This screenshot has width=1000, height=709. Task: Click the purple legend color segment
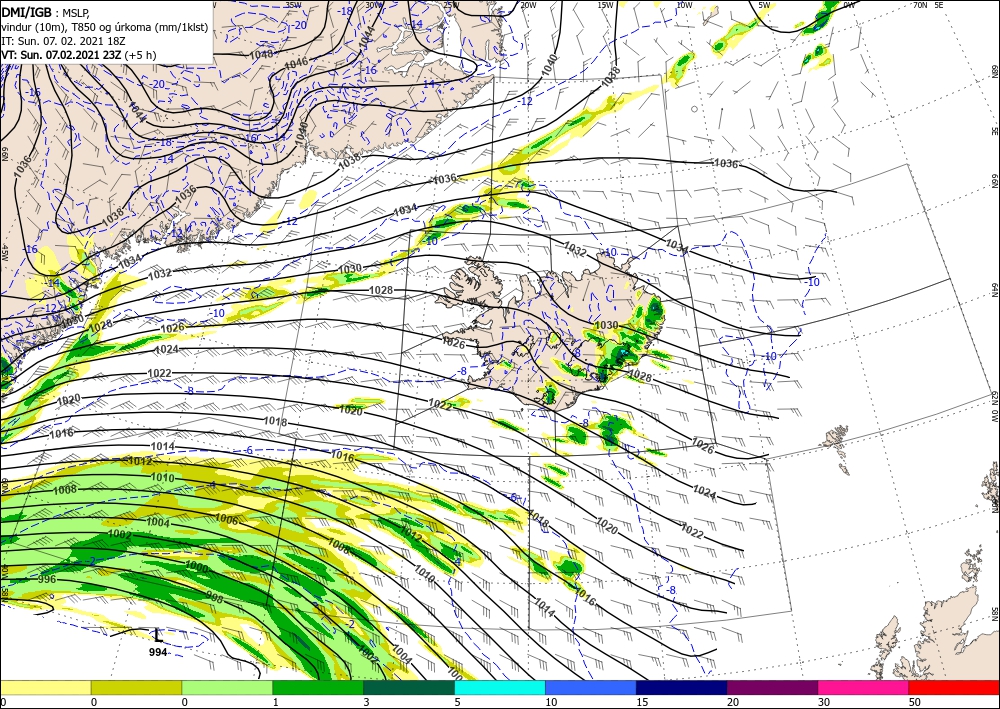tap(772, 688)
